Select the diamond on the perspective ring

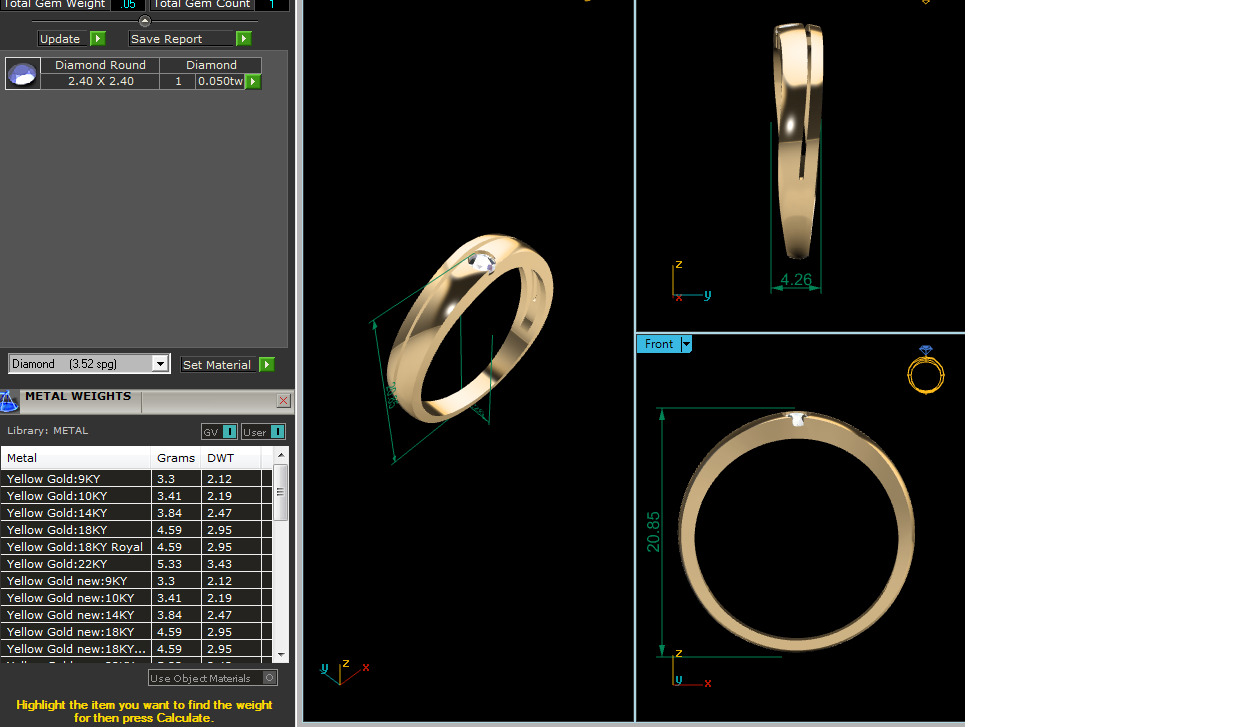(483, 263)
